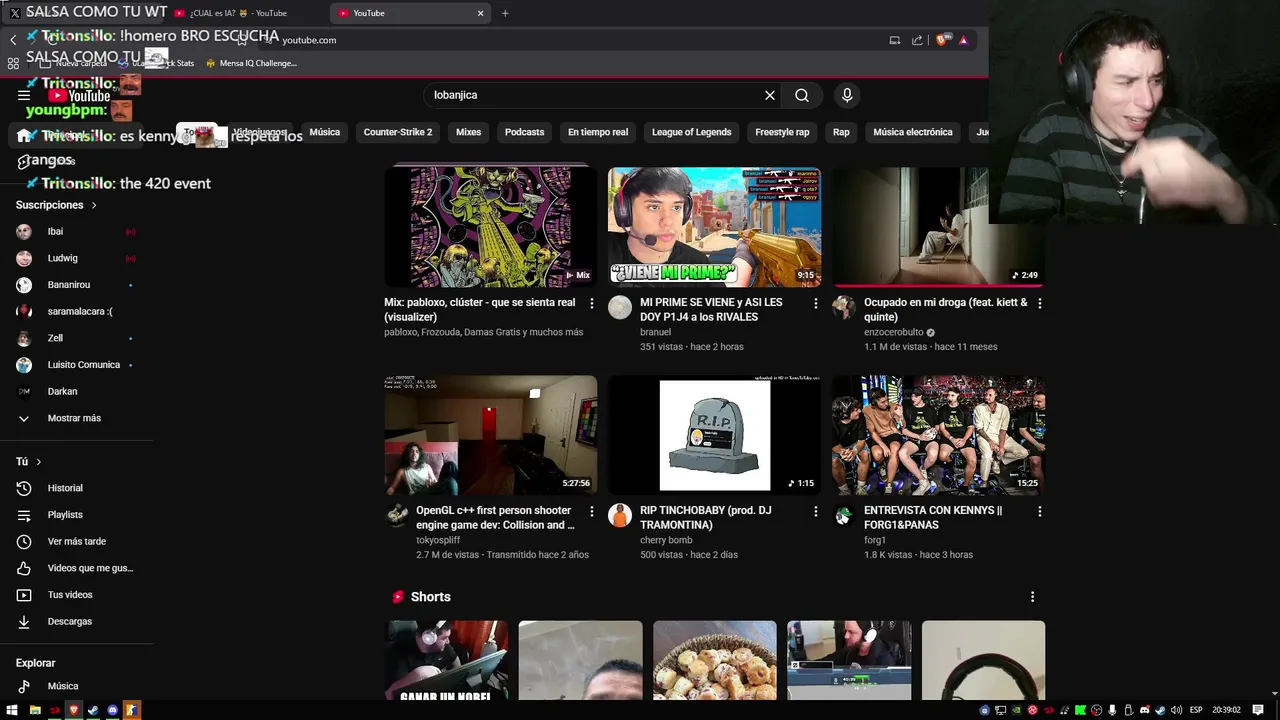Open Descargas in the sidebar
The height and width of the screenshot is (720, 1280).
pos(78,621)
